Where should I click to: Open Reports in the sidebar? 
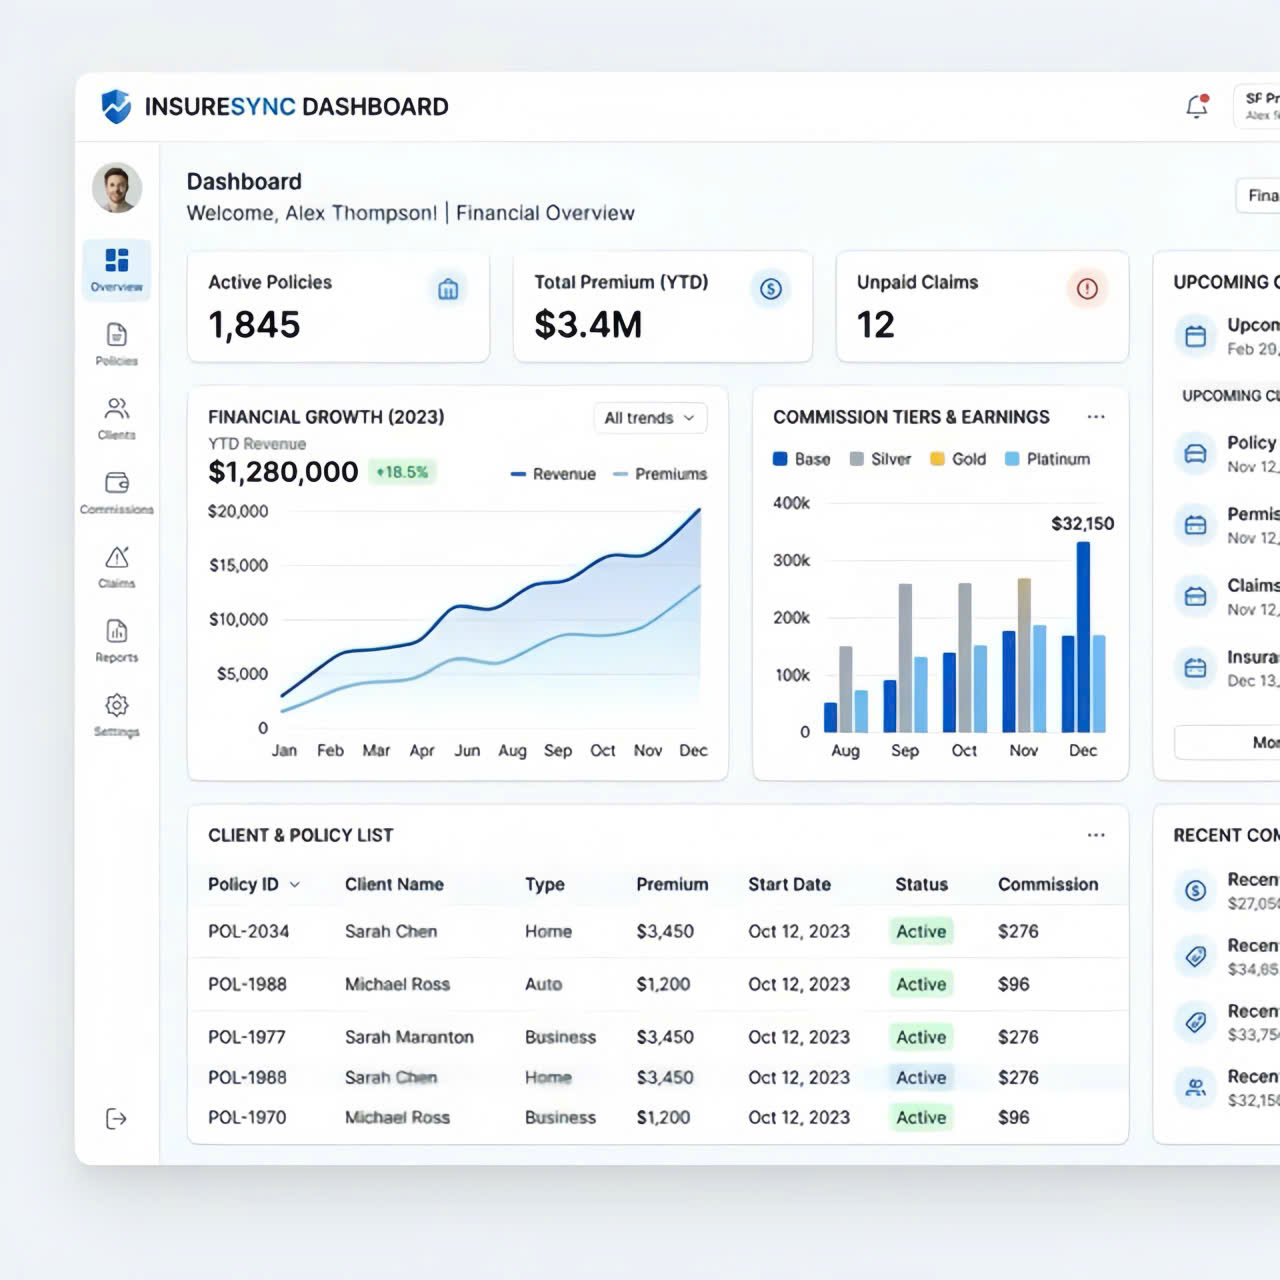117,639
